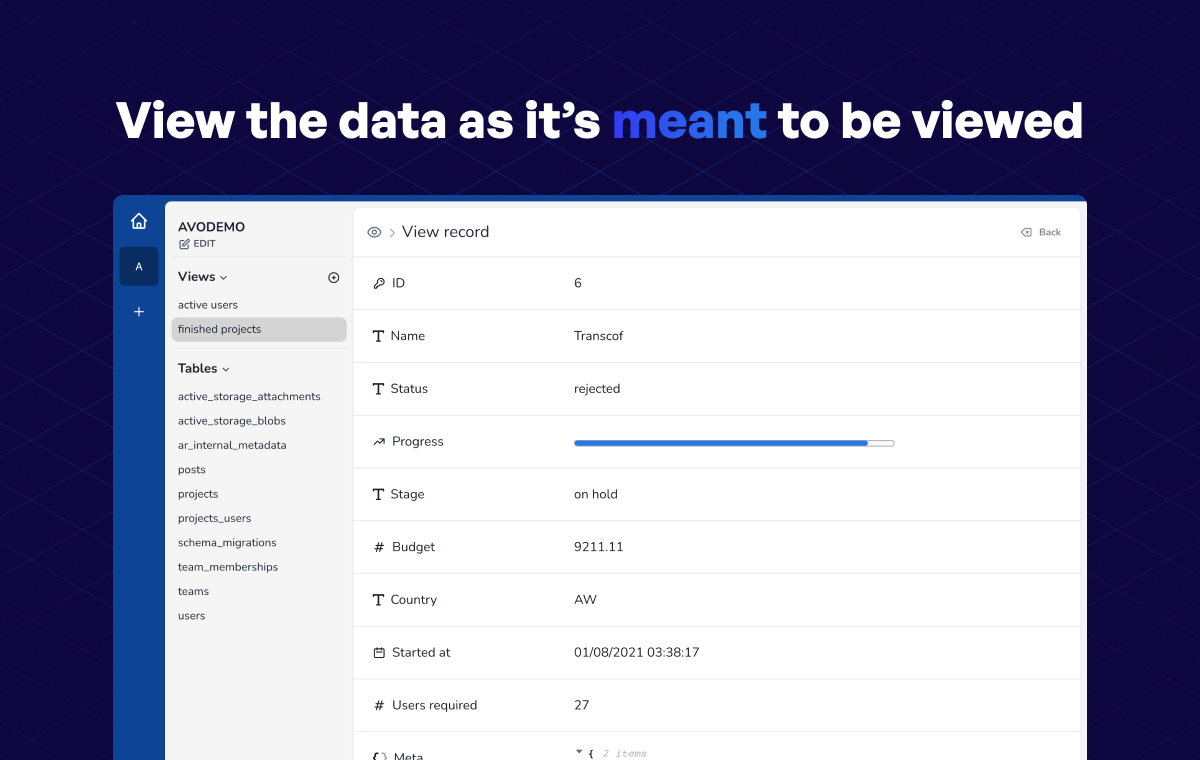The image size is (1200, 760).
Task: Open the home icon in sidebar
Action: 139,221
